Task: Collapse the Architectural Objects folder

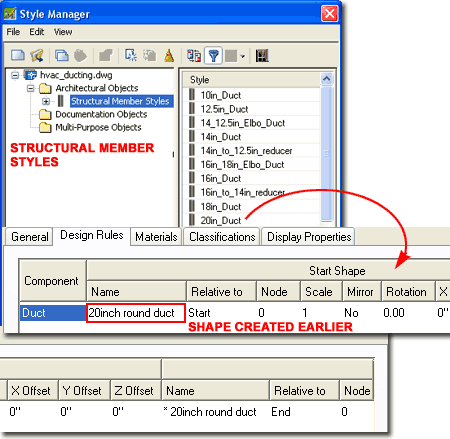Action: (31, 88)
